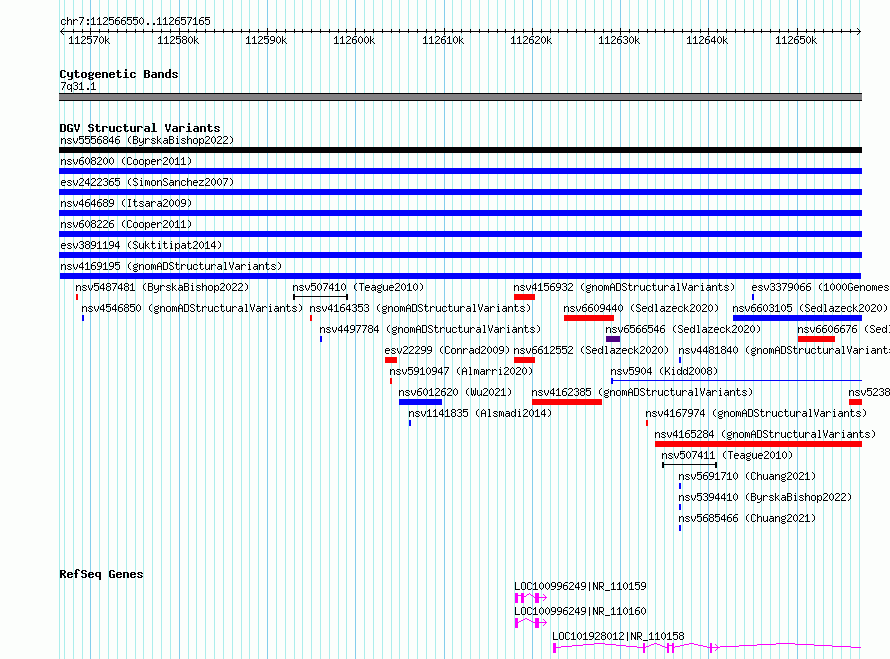890x659 pixels.
Task: Select the thin blue nsv5904 (Kidd2008) line
Action: pyautogui.click(x=736, y=380)
